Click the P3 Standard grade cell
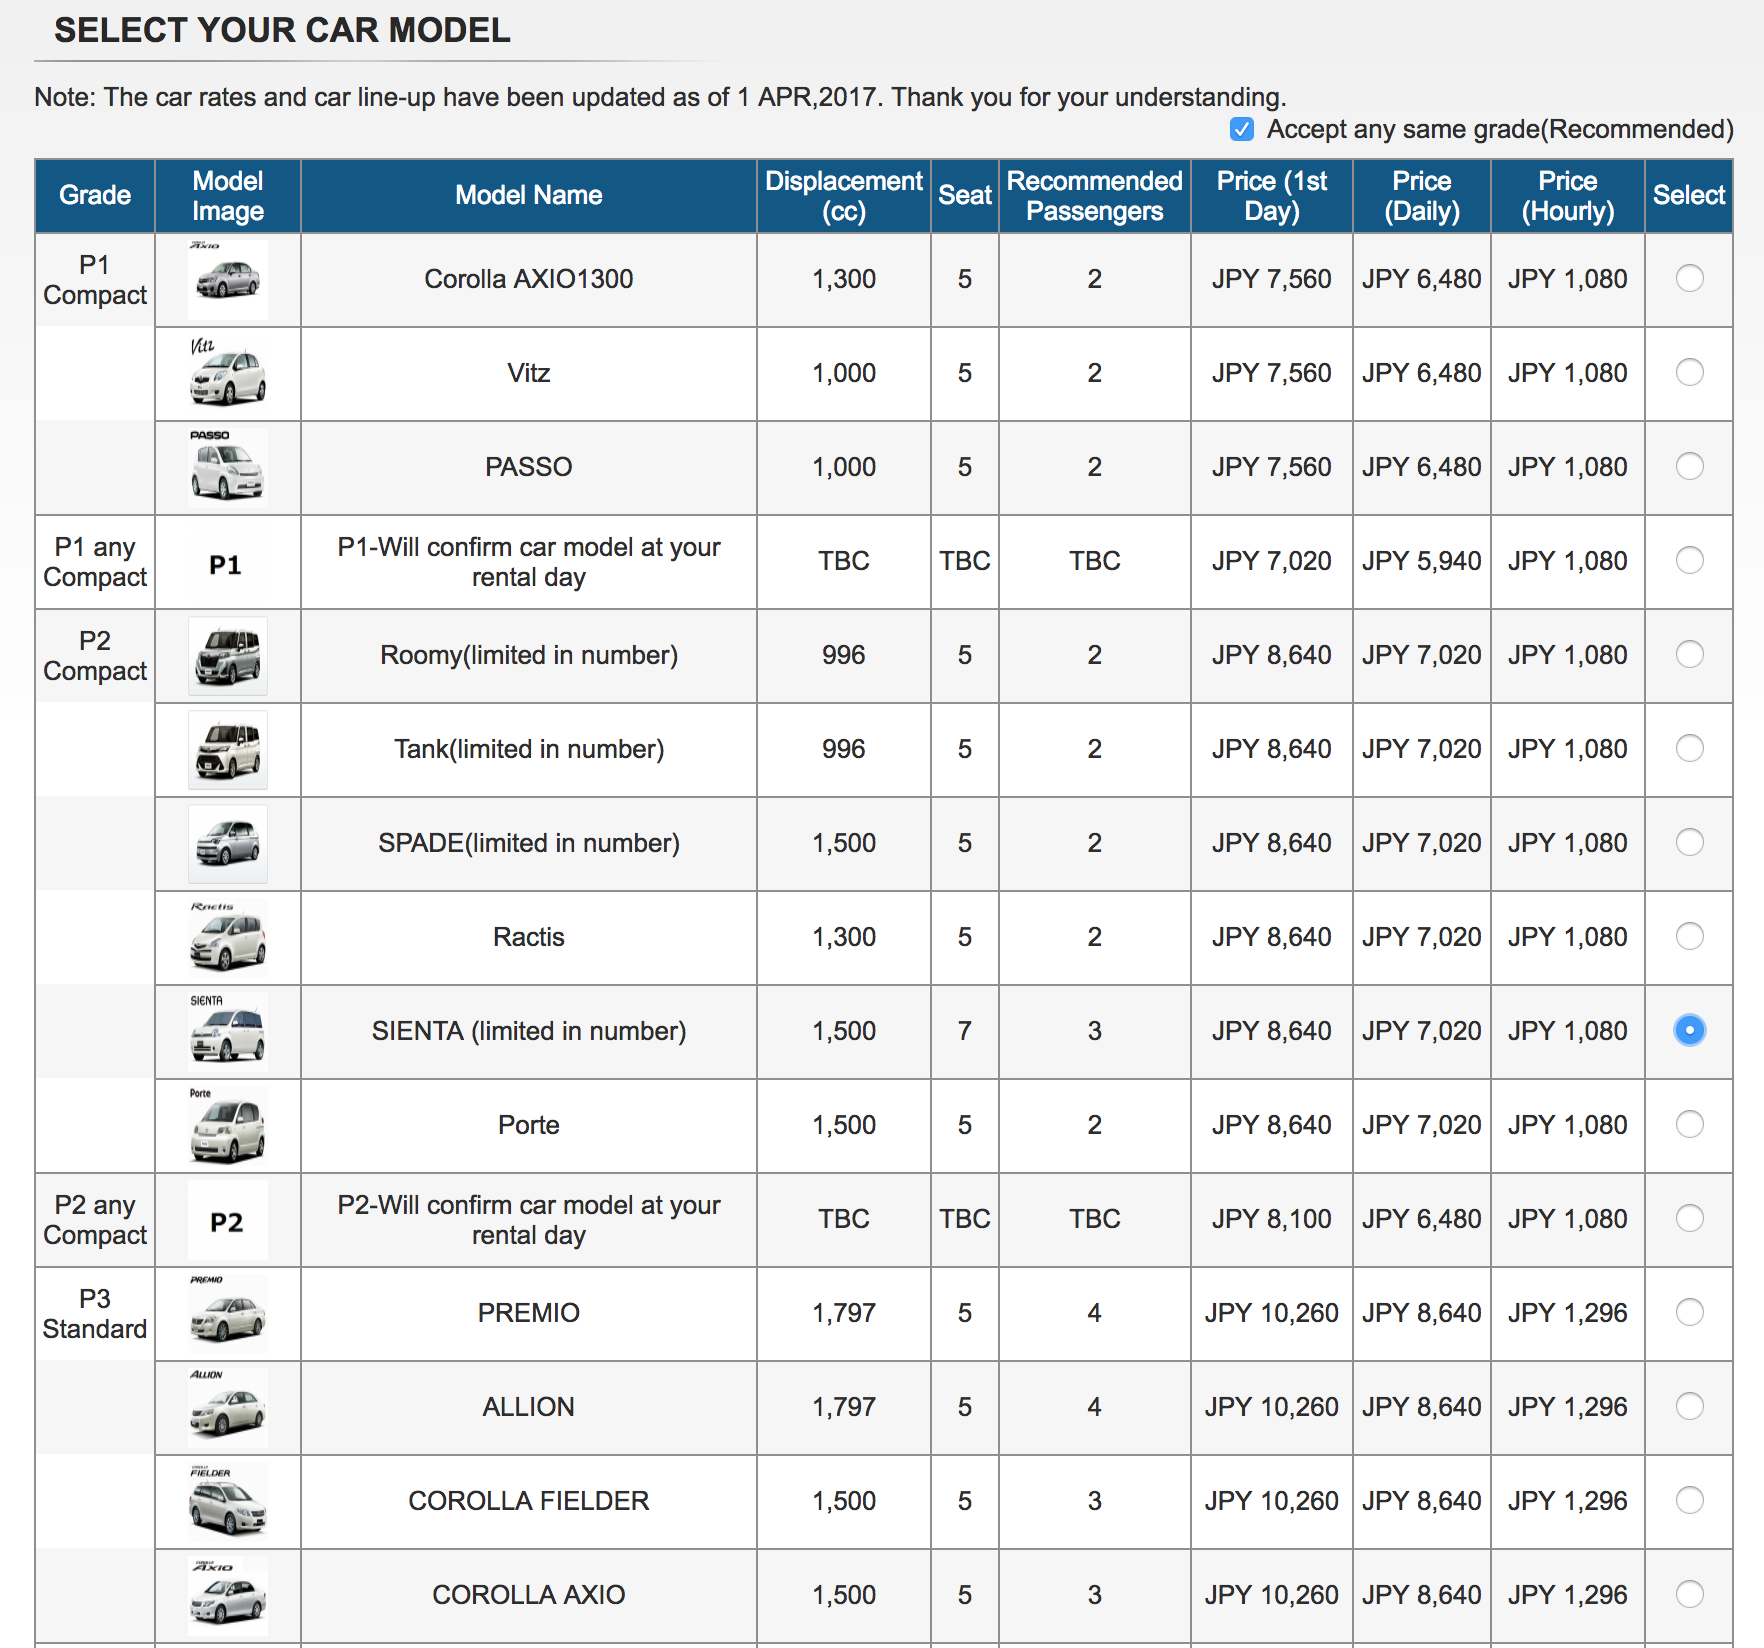1764x1648 pixels. [95, 1314]
